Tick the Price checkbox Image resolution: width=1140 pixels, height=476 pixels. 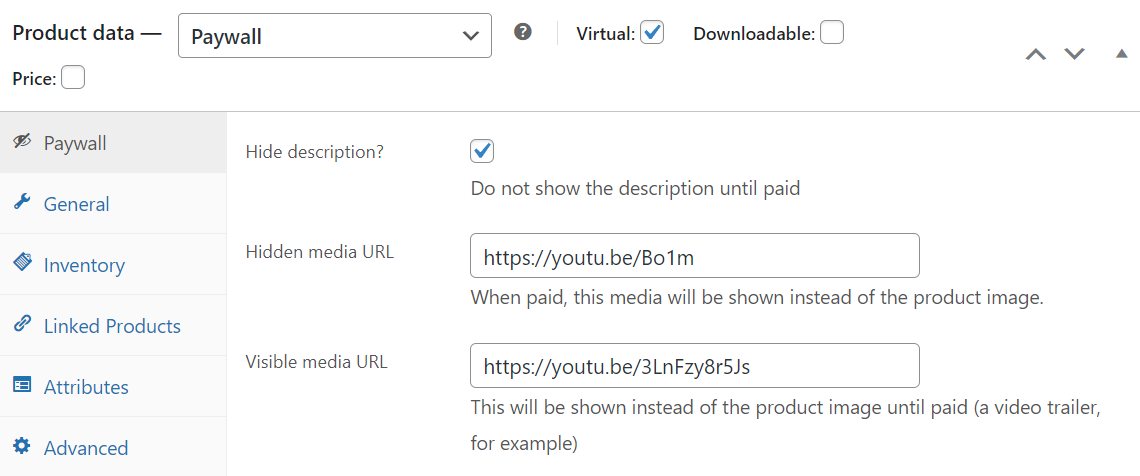[x=73, y=77]
